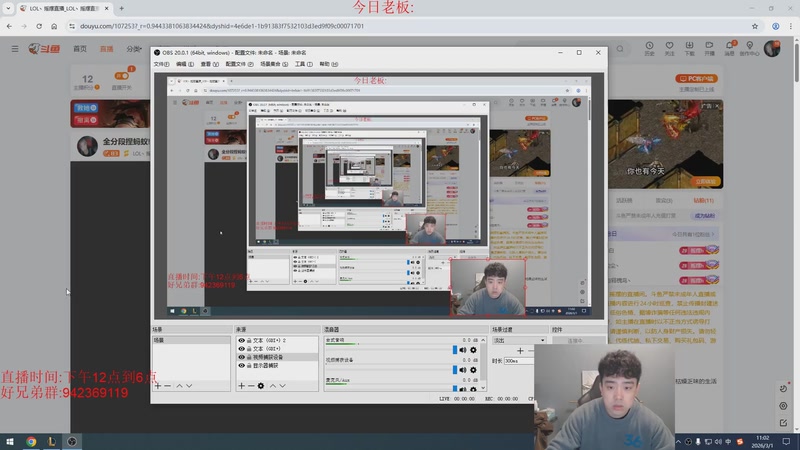800x450 pixels.
Task: Open a new Chrome tab
Action: tap(121, 8)
